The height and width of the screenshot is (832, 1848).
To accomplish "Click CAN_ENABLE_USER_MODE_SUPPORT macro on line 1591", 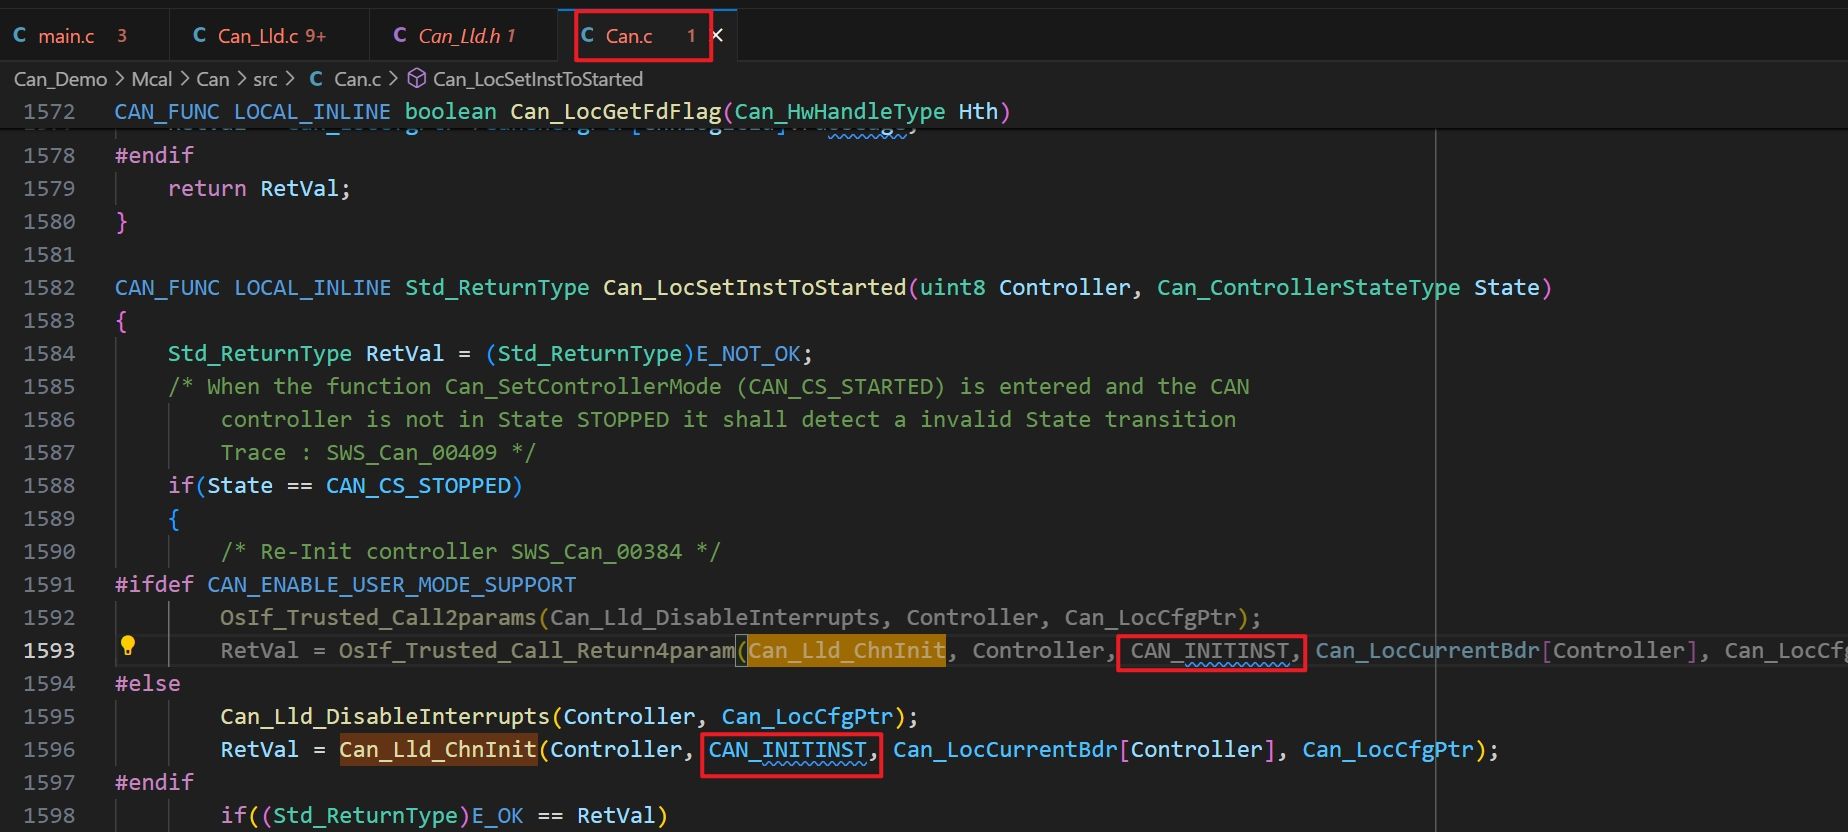I will [x=391, y=584].
